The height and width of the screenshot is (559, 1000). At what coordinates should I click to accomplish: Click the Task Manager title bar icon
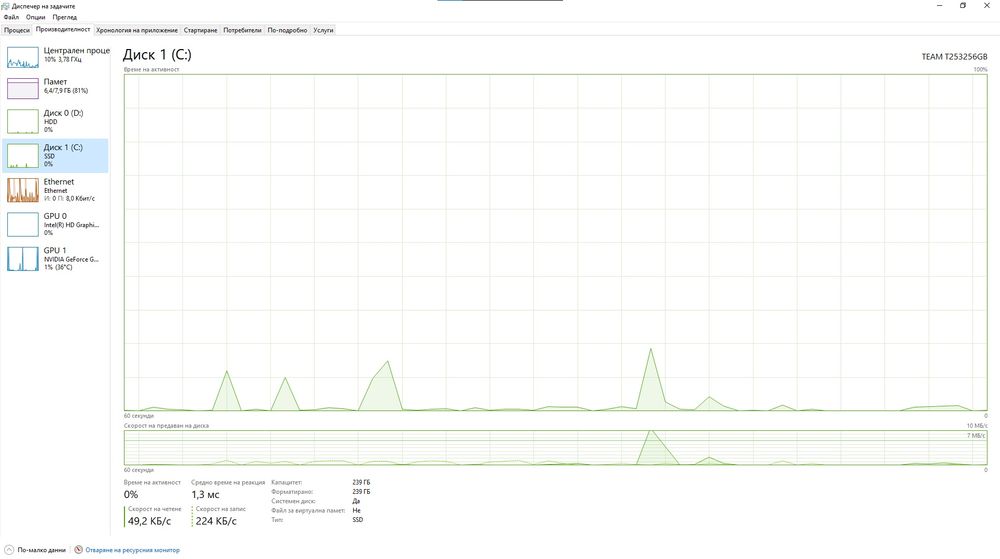coord(5,6)
